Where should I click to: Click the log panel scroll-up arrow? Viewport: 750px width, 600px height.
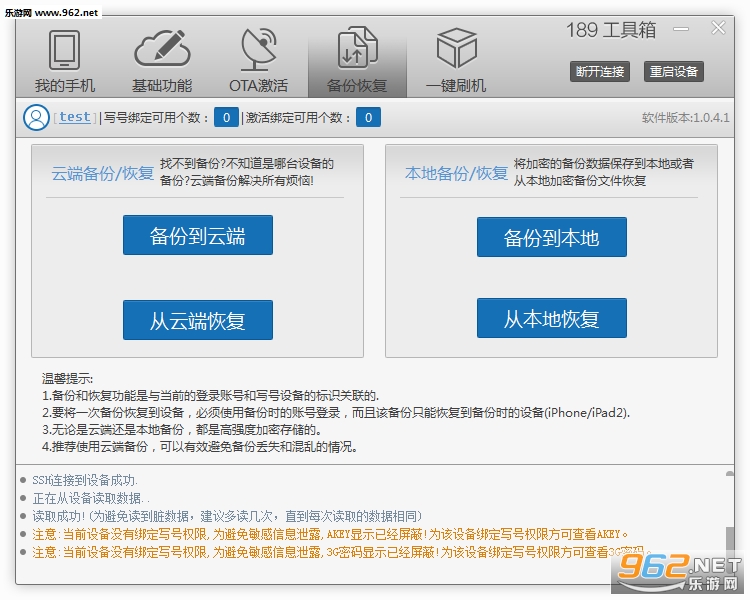729,474
